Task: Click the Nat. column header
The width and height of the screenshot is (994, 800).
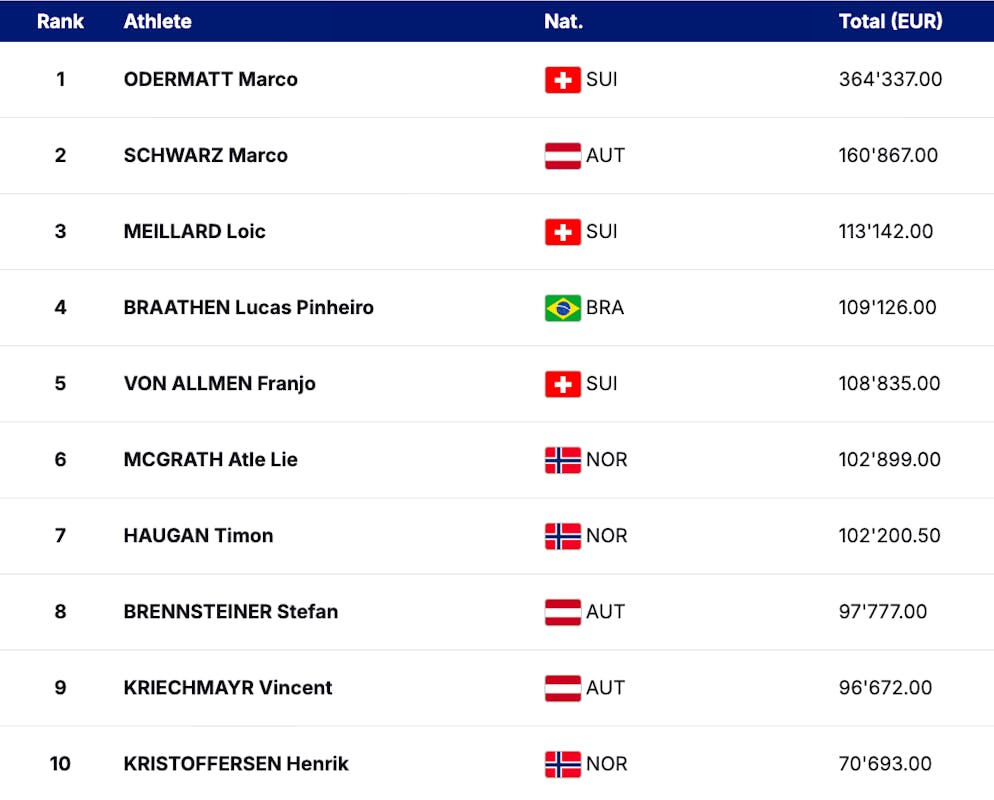Action: pos(563,21)
